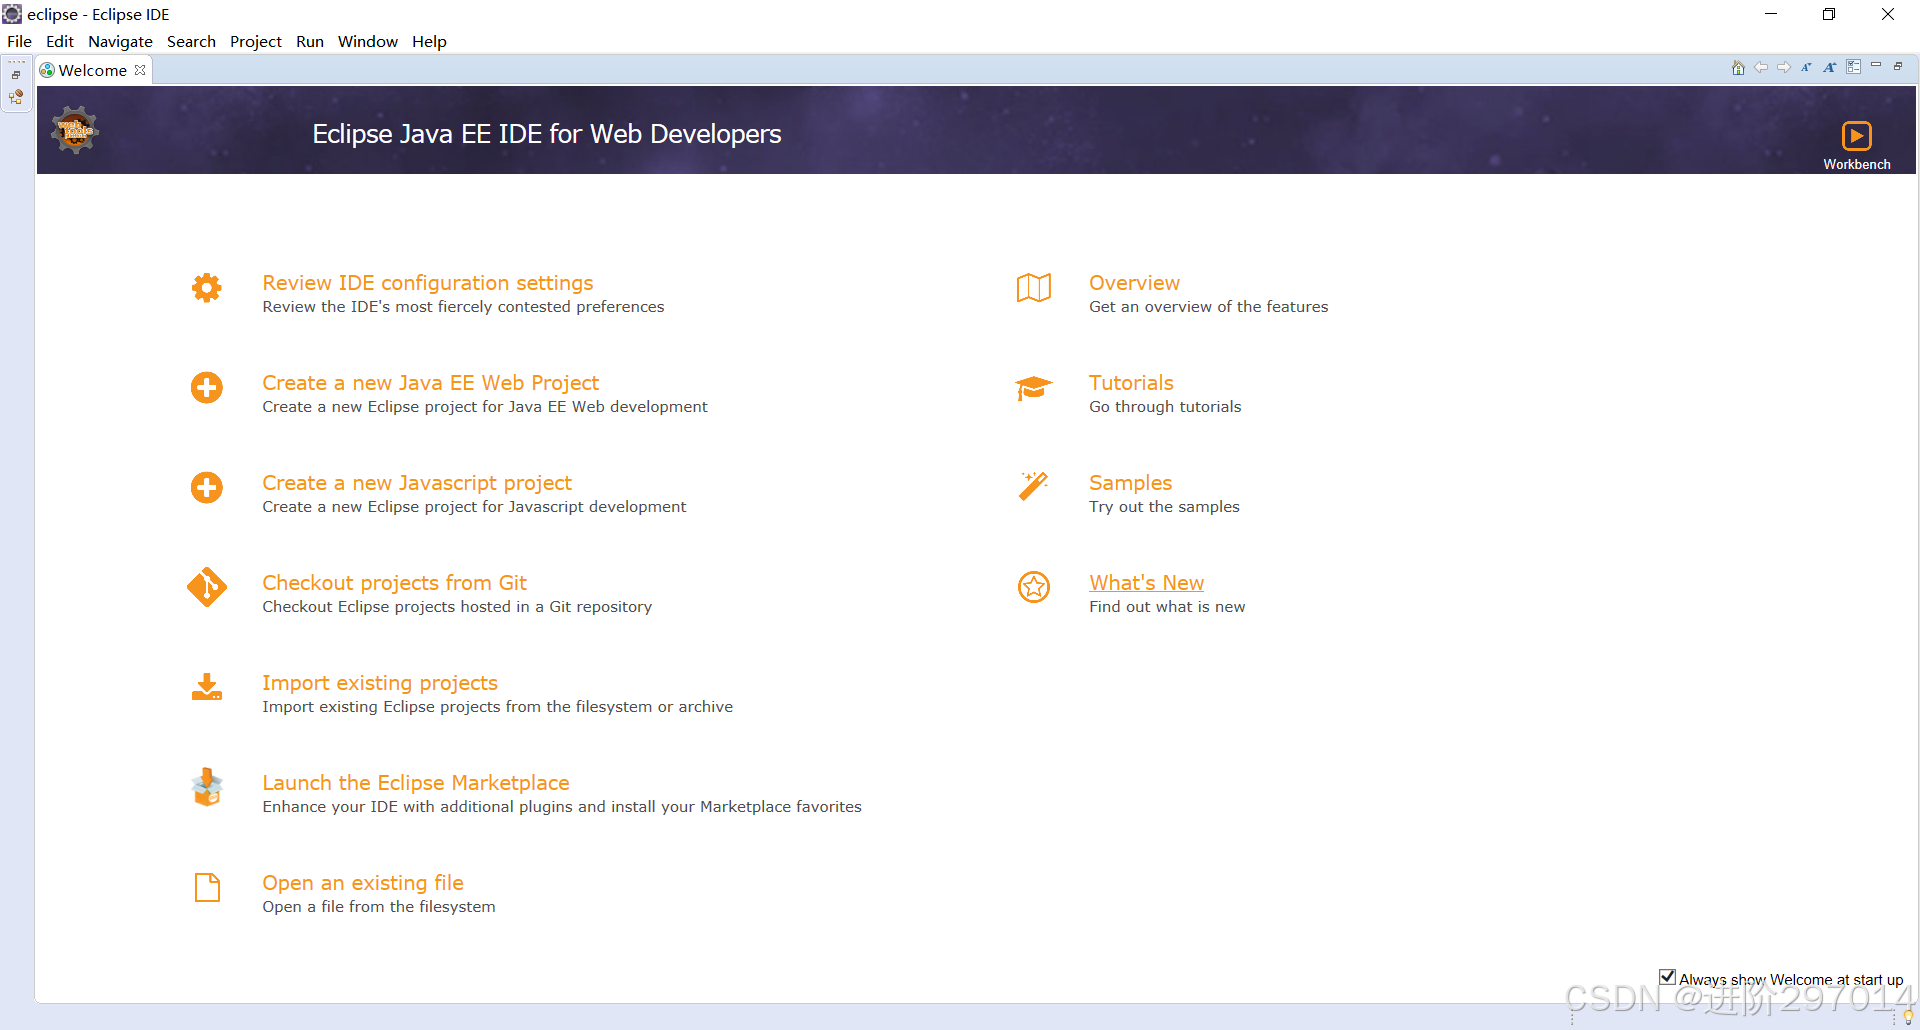The width and height of the screenshot is (1920, 1030).
Task: Click plus icon for Javascript project
Action: [x=207, y=488]
